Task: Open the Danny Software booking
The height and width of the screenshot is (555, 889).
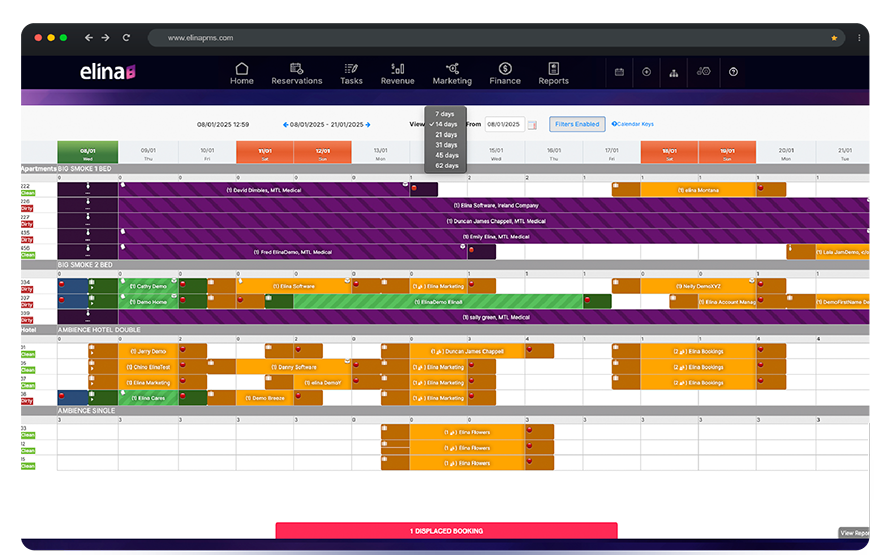Action: 294,367
